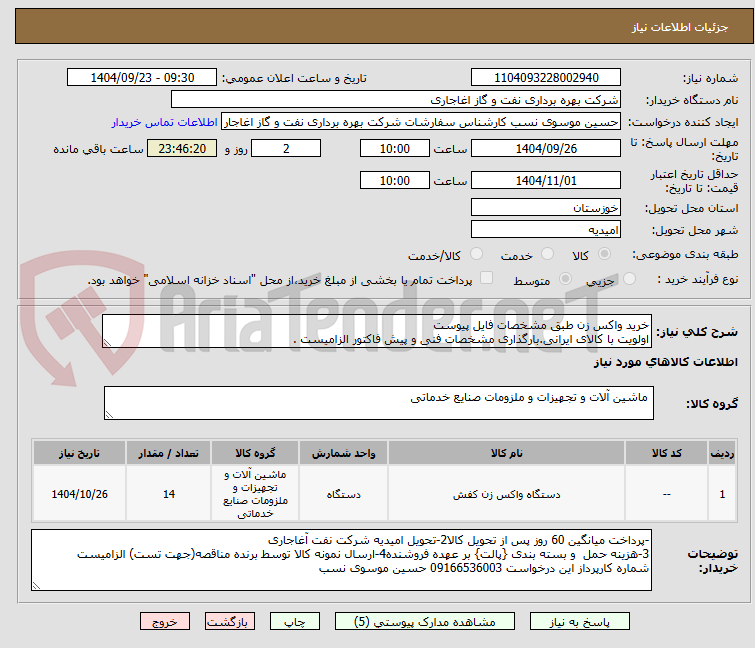Image resolution: width=755 pixels, height=648 pixels.
Task: Click the delivery city field 'امیدیه'
Action: click(x=546, y=230)
